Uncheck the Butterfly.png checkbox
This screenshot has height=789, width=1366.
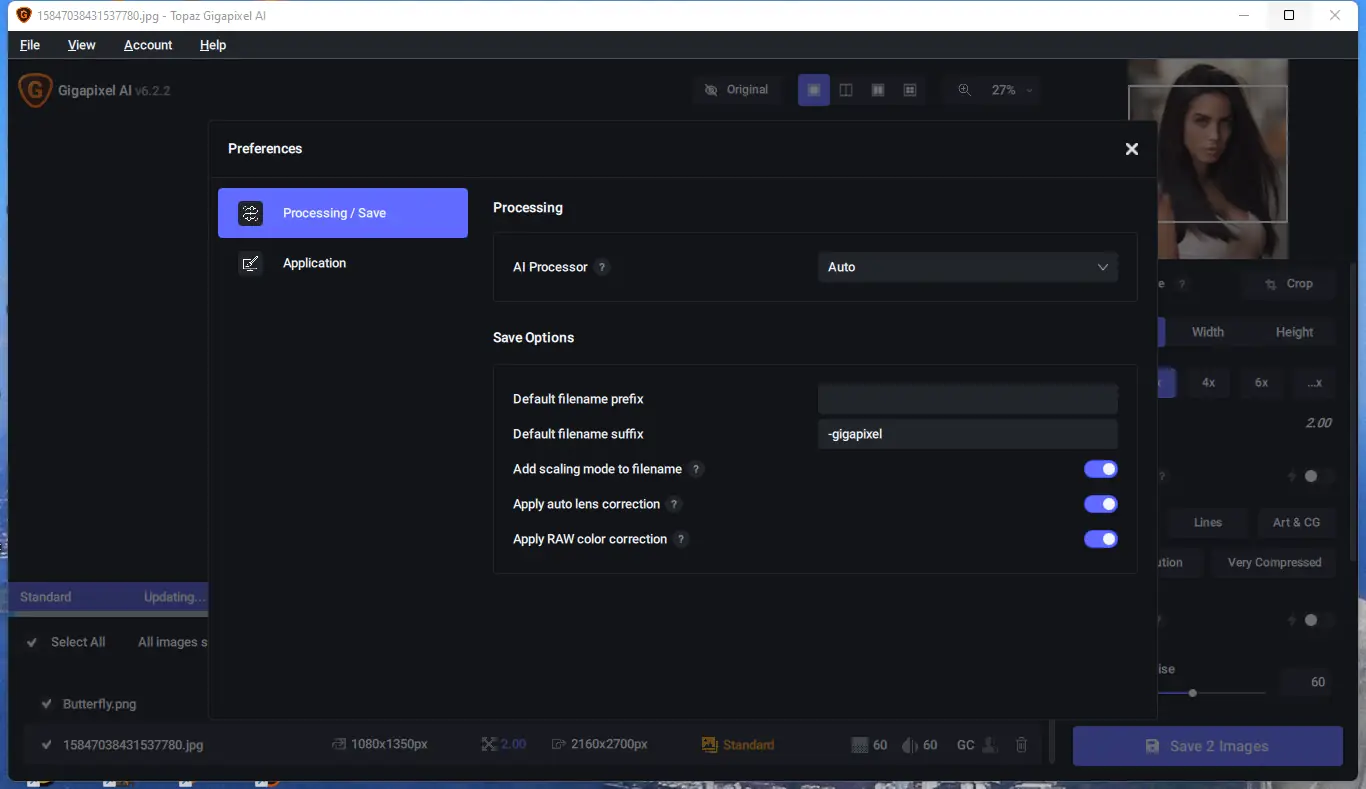click(x=46, y=704)
